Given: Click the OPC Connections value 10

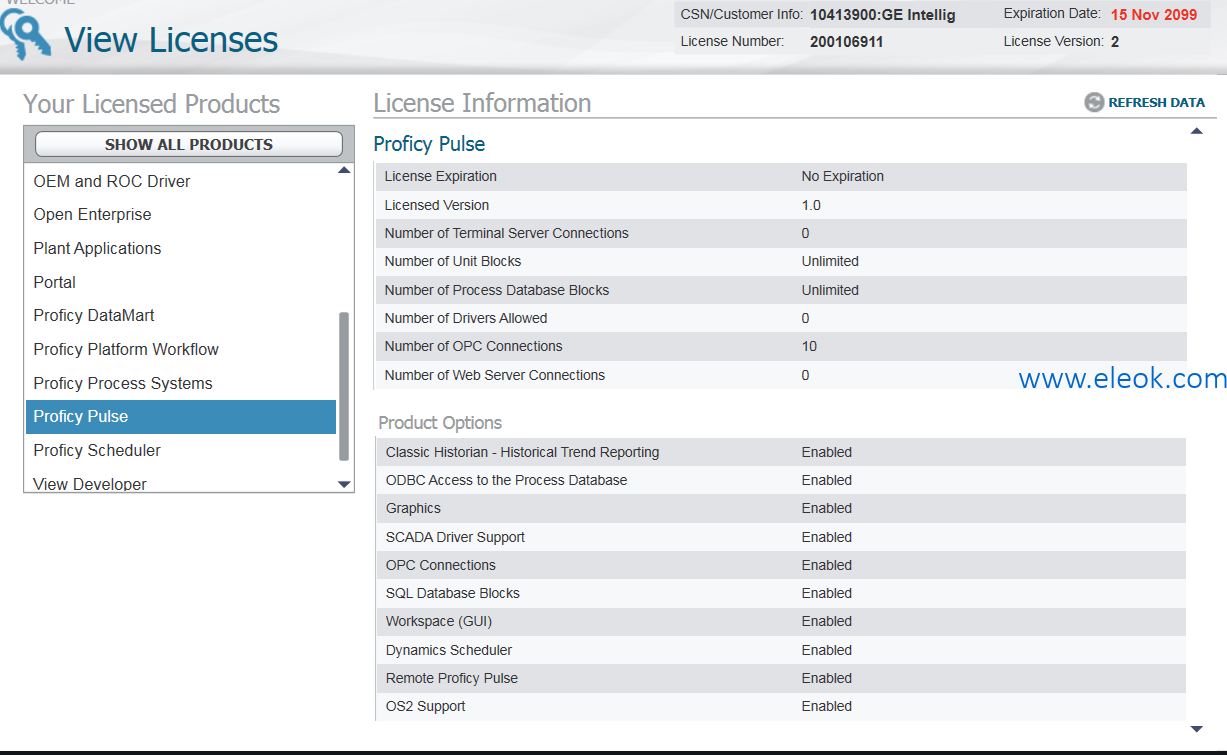Looking at the screenshot, I should click(809, 346).
